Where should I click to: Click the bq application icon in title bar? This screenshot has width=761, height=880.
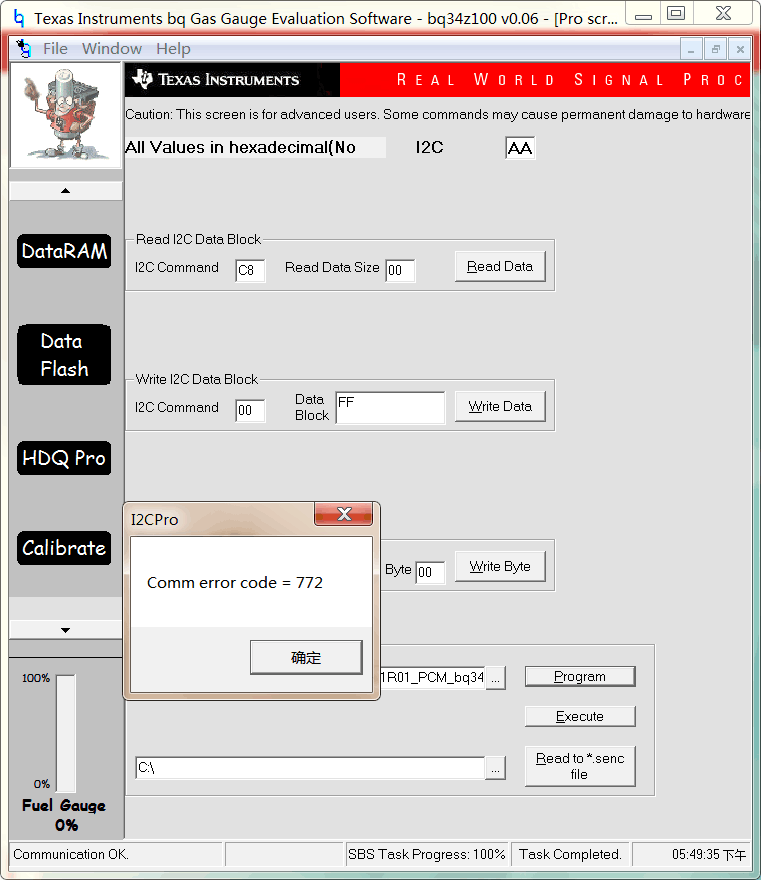[x=19, y=18]
